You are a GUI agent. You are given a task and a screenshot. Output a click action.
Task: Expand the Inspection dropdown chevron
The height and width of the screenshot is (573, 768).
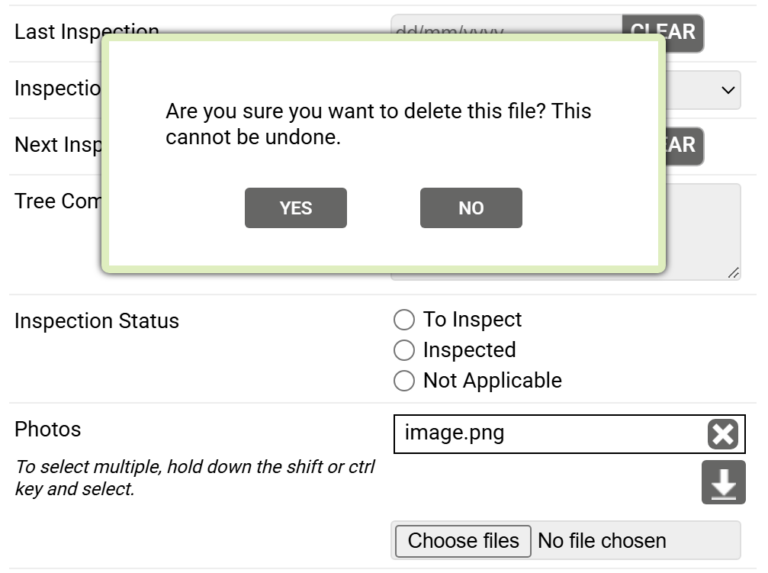point(728,90)
